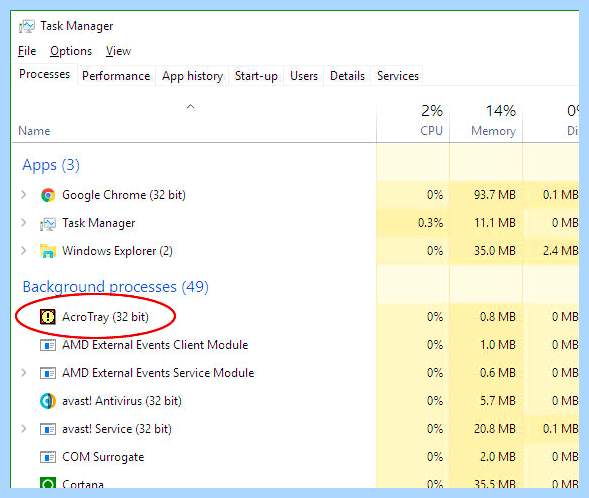Image resolution: width=589 pixels, height=498 pixels.
Task: Switch to the Details tab
Action: coord(347,76)
